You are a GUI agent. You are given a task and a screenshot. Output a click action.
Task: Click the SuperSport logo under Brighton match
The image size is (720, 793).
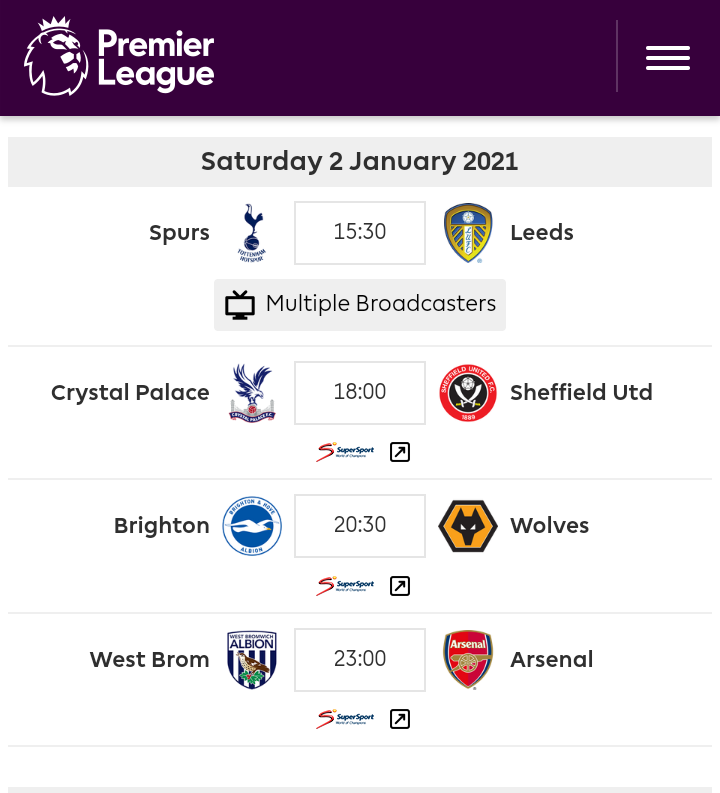346,586
